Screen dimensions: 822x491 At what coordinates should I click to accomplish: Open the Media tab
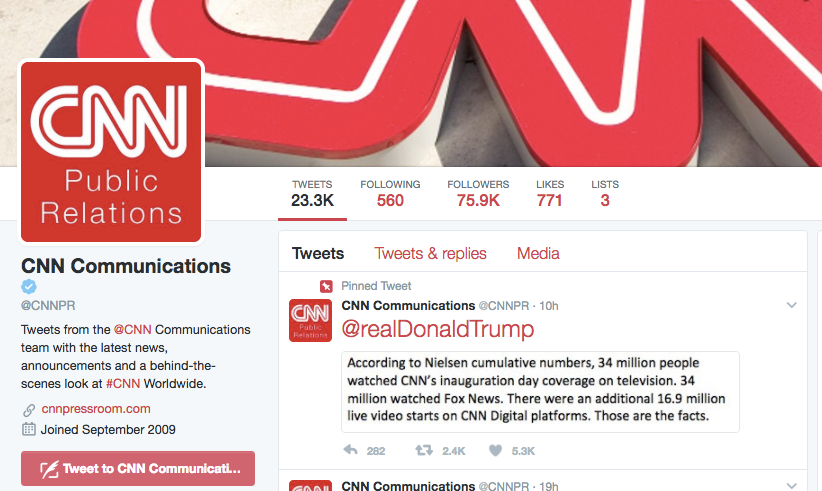click(538, 254)
